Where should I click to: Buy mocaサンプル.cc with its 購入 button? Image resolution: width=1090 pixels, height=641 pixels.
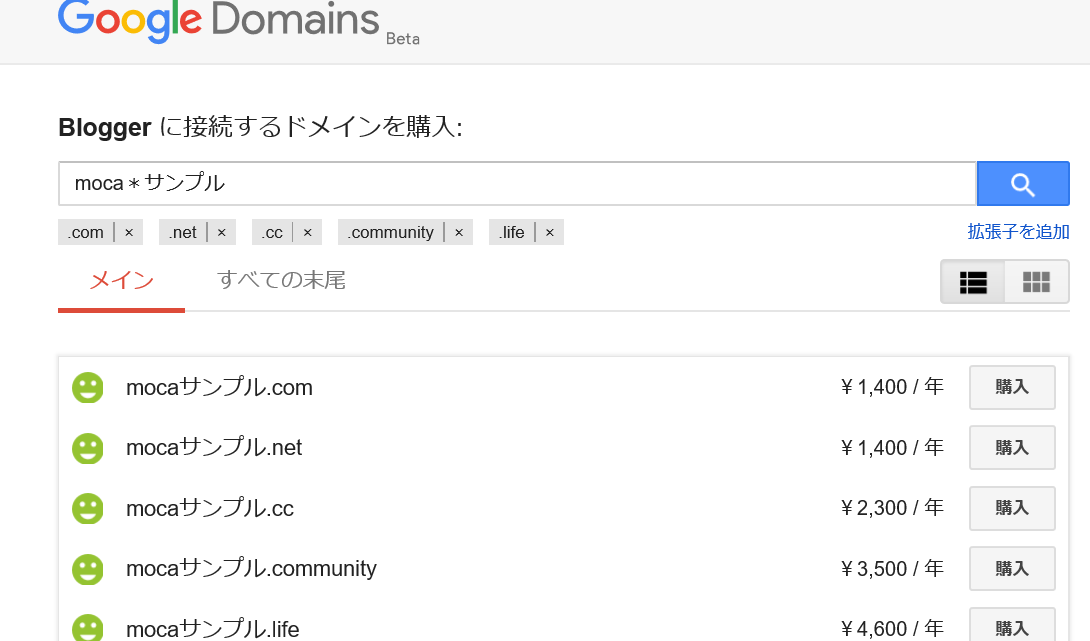(x=1012, y=508)
